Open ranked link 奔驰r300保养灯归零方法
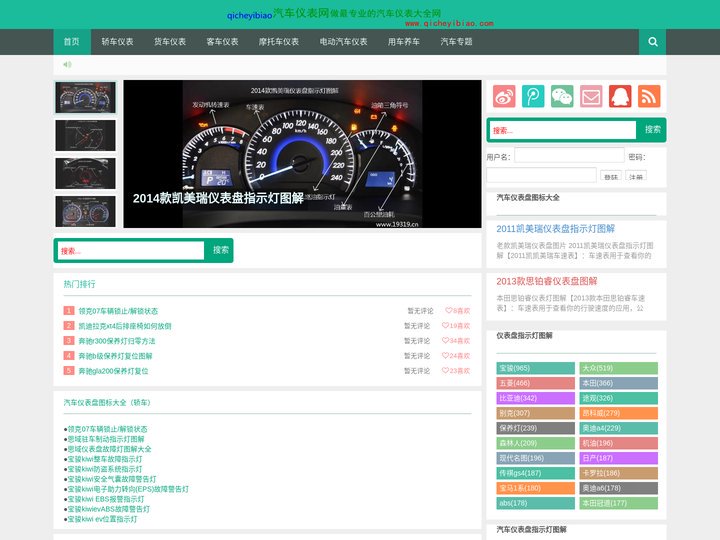The height and width of the screenshot is (540, 720). (117, 341)
